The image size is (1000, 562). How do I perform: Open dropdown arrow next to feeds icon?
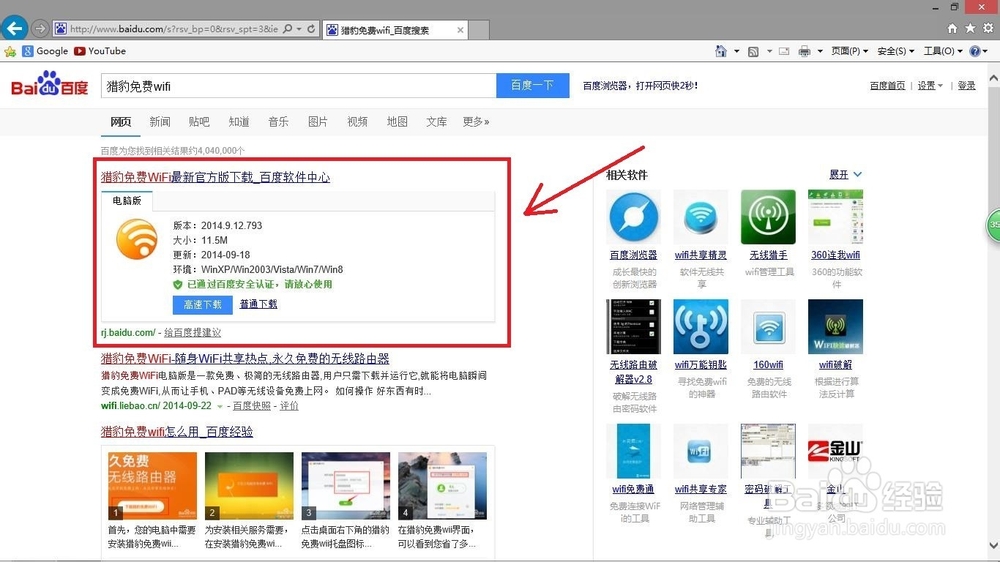pyautogui.click(x=769, y=51)
